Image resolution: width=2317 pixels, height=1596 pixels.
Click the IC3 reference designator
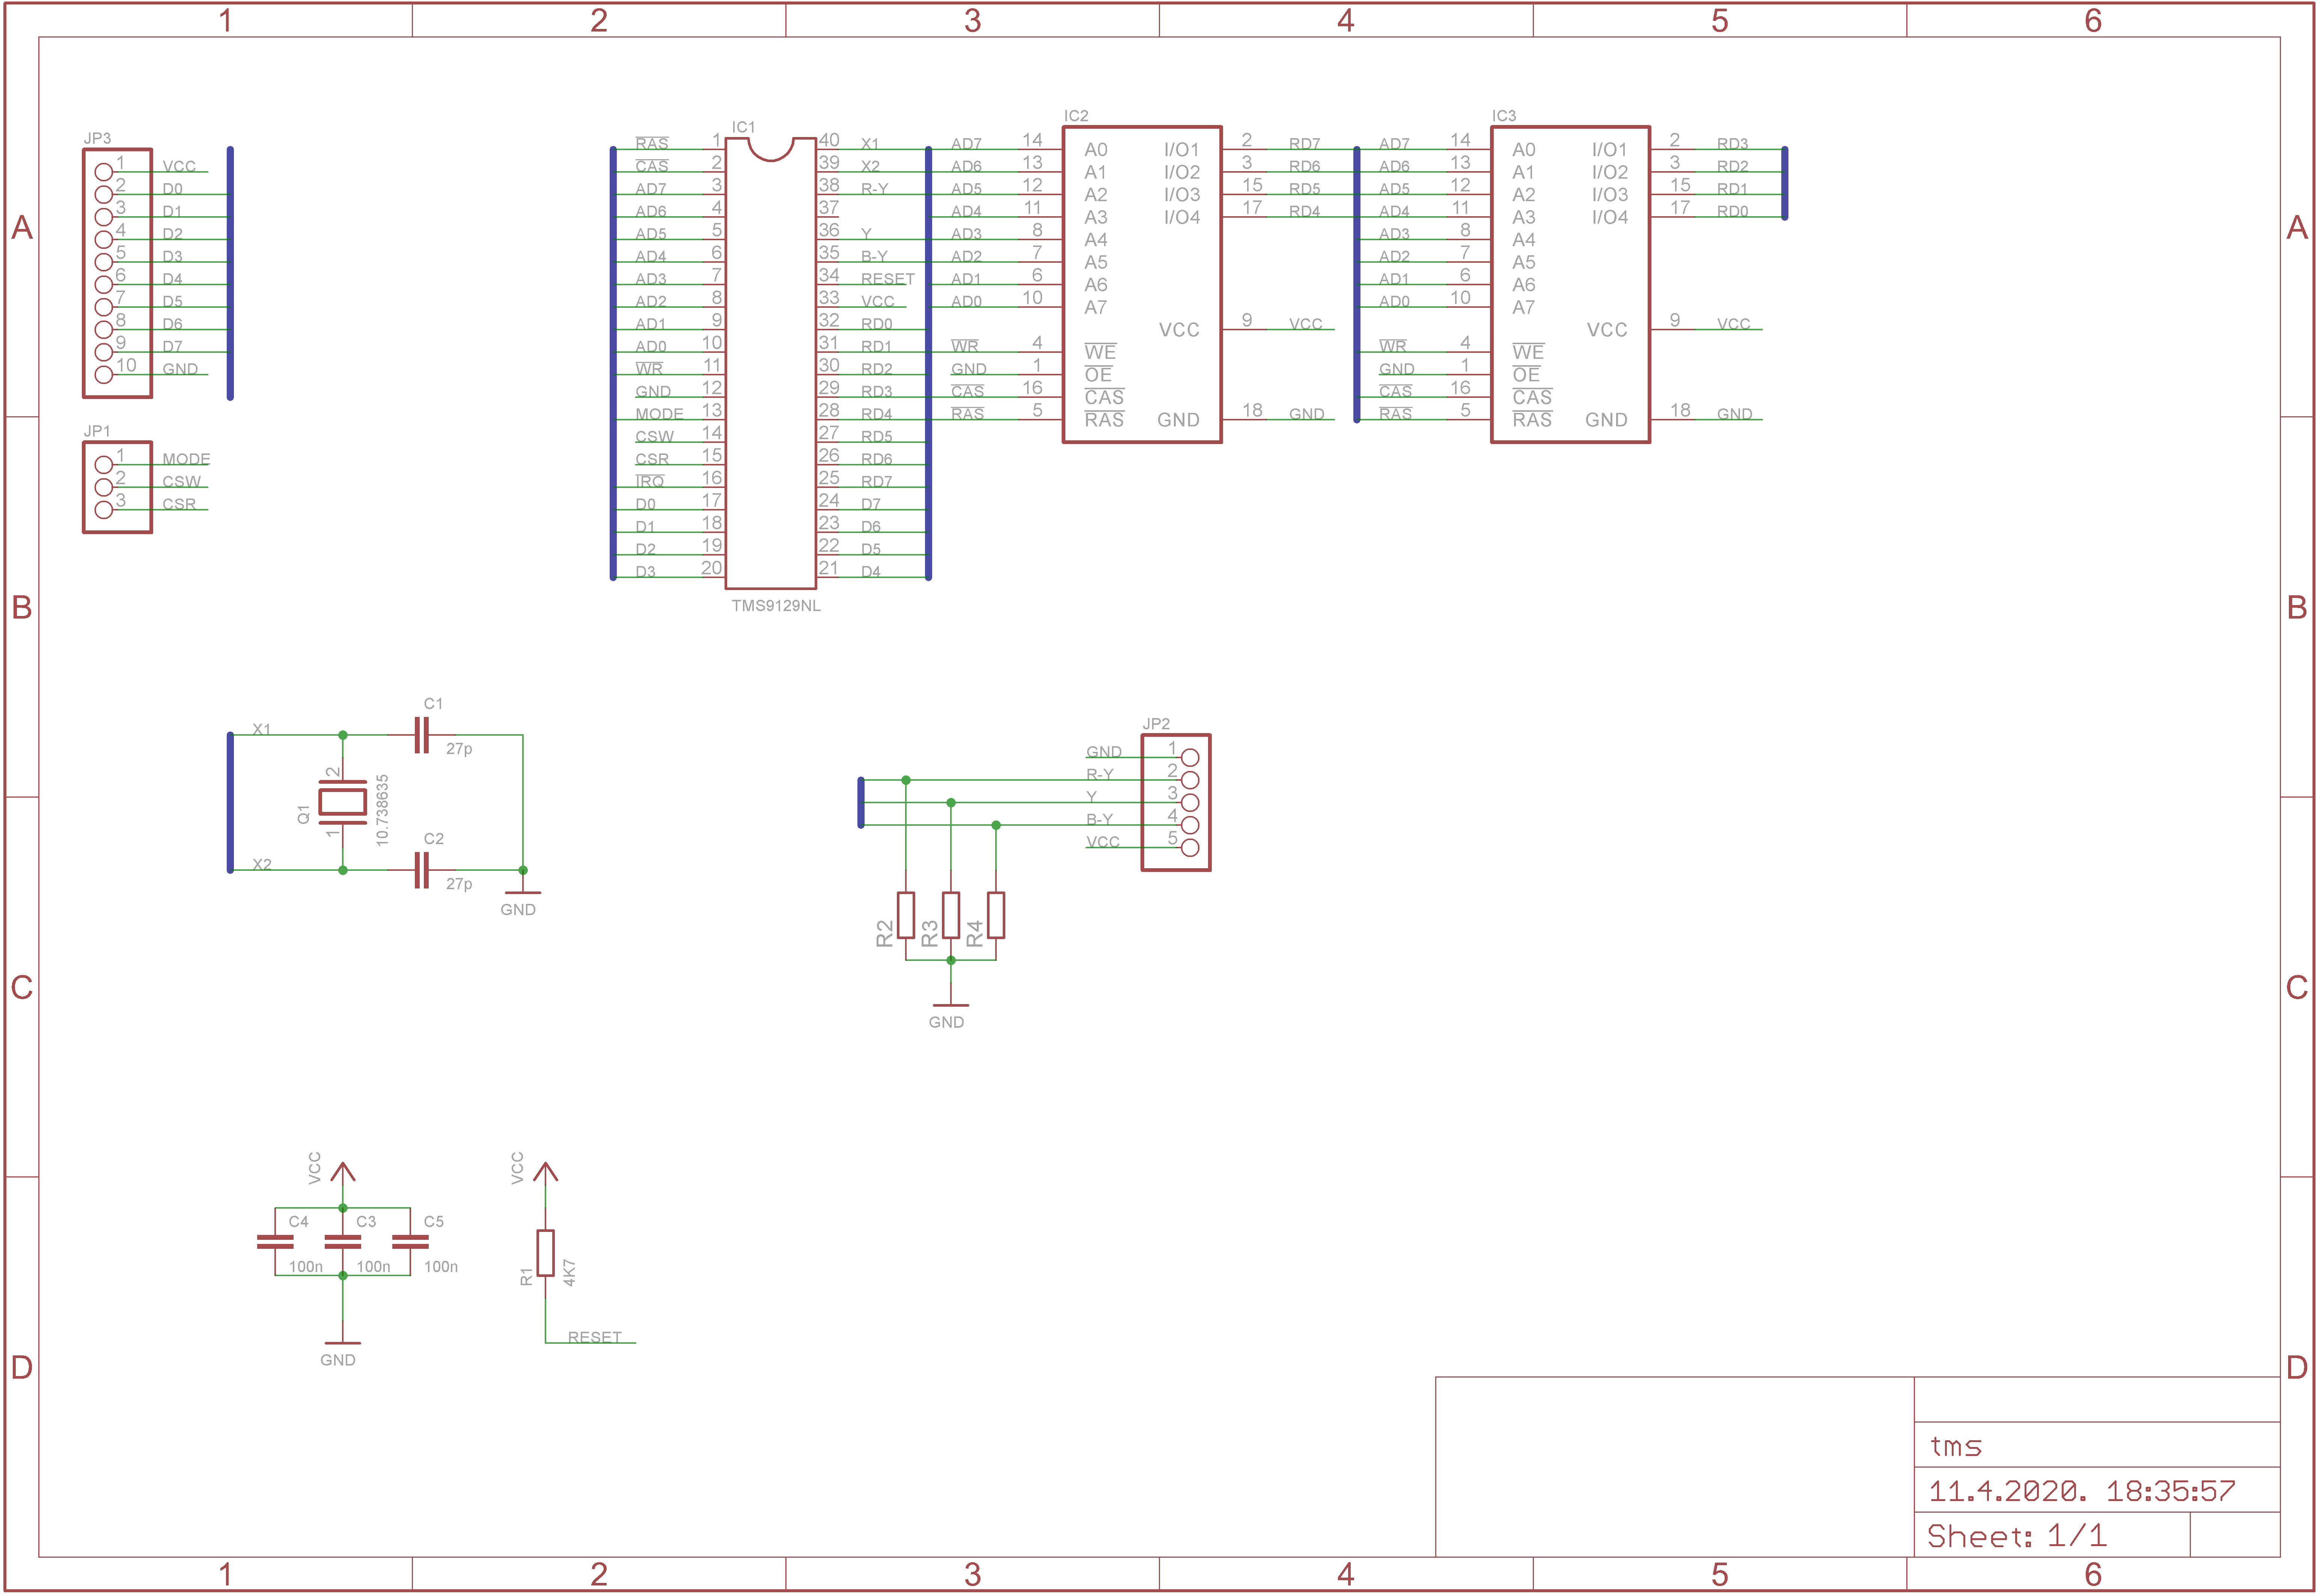tap(1504, 116)
